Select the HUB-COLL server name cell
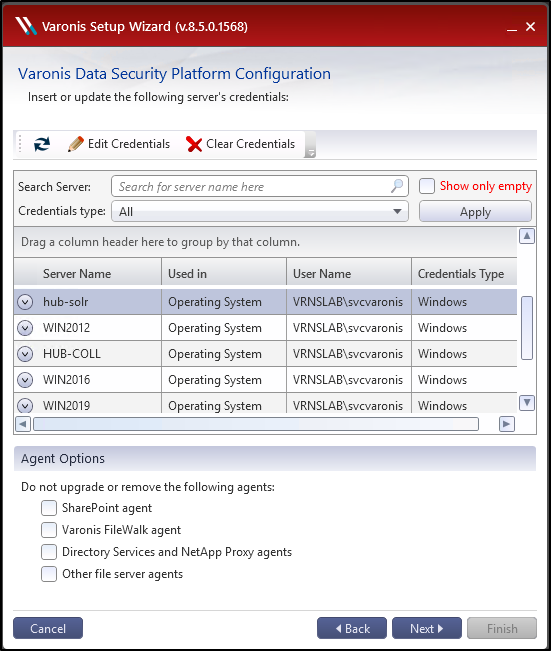Viewport: 551px width, 651px height. pyautogui.click(x=100, y=354)
